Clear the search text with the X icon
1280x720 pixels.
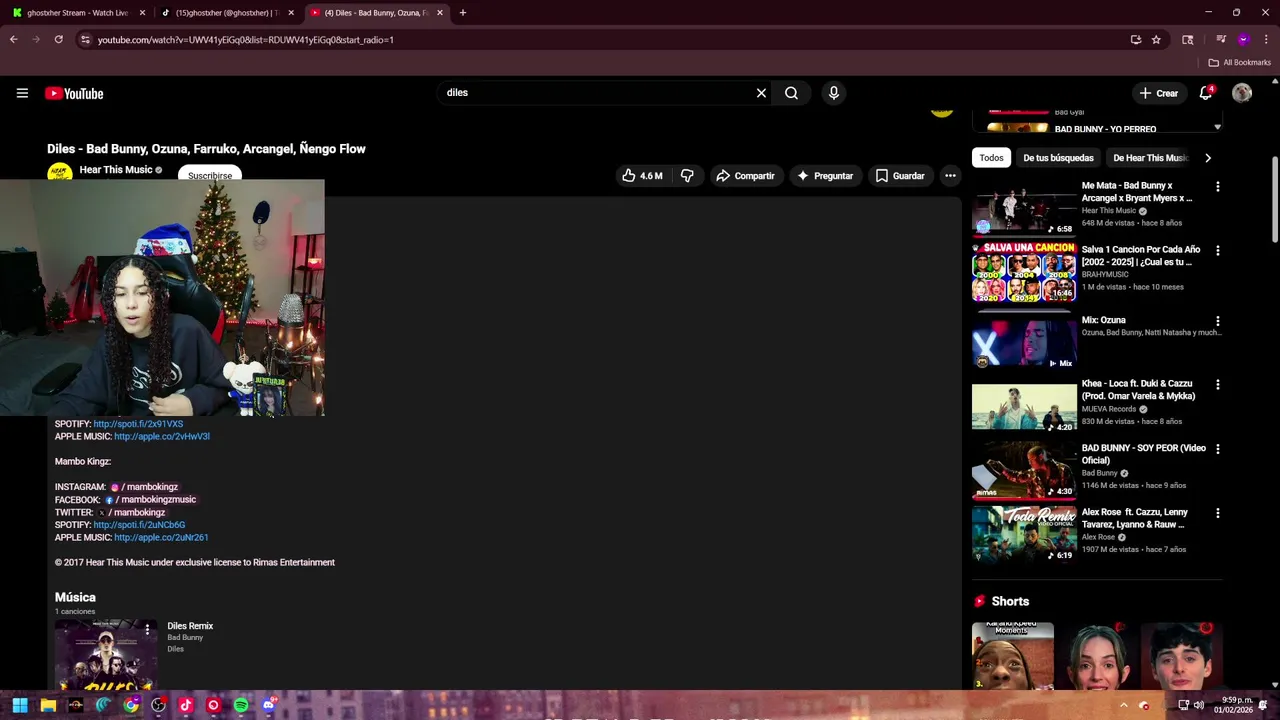click(761, 93)
